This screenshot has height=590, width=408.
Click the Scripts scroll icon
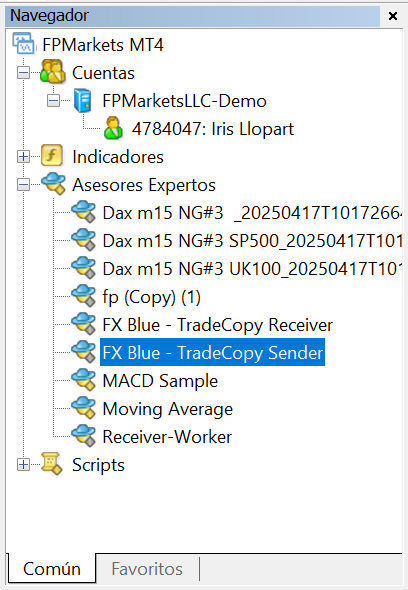point(52,464)
